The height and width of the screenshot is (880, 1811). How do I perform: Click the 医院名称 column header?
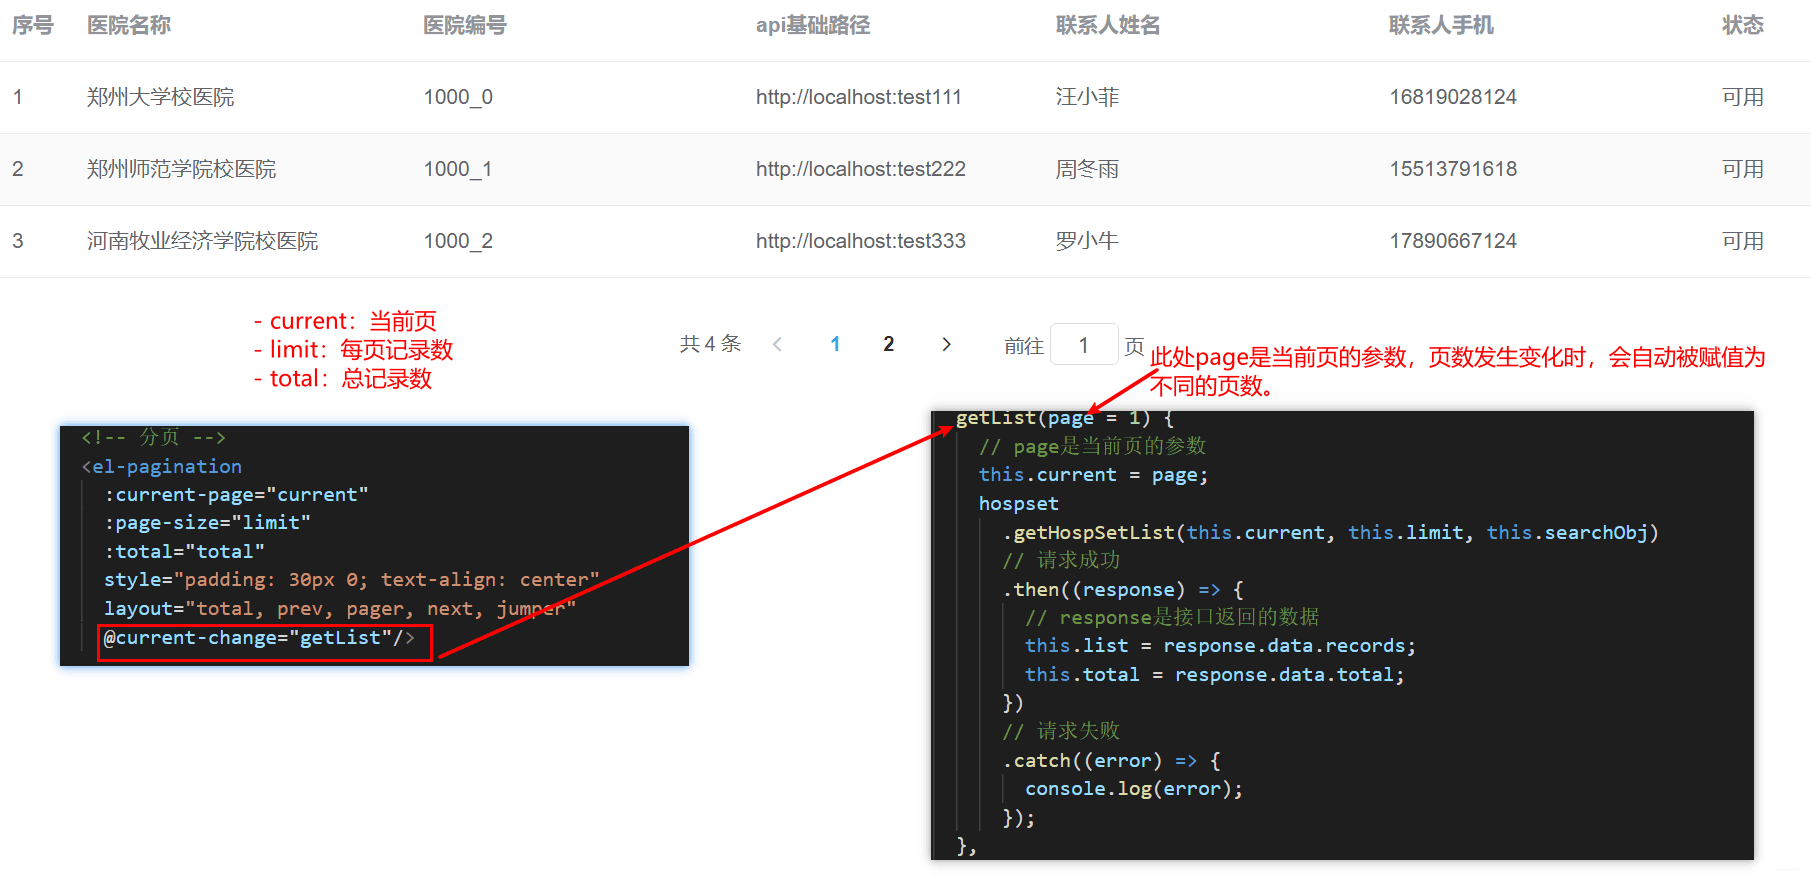tap(129, 25)
